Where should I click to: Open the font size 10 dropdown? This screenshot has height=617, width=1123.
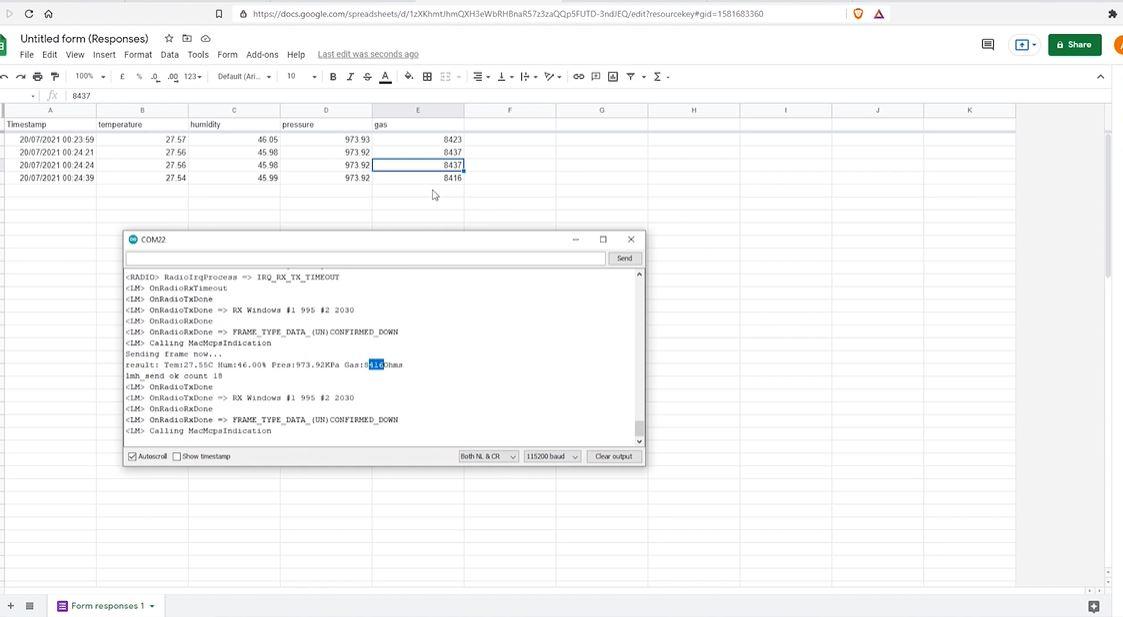pyautogui.click(x=301, y=77)
